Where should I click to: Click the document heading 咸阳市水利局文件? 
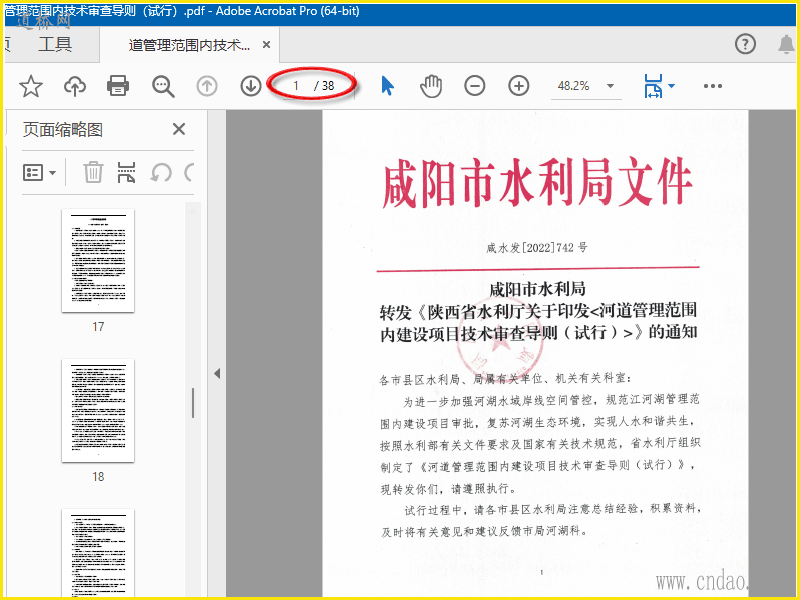tap(537, 182)
